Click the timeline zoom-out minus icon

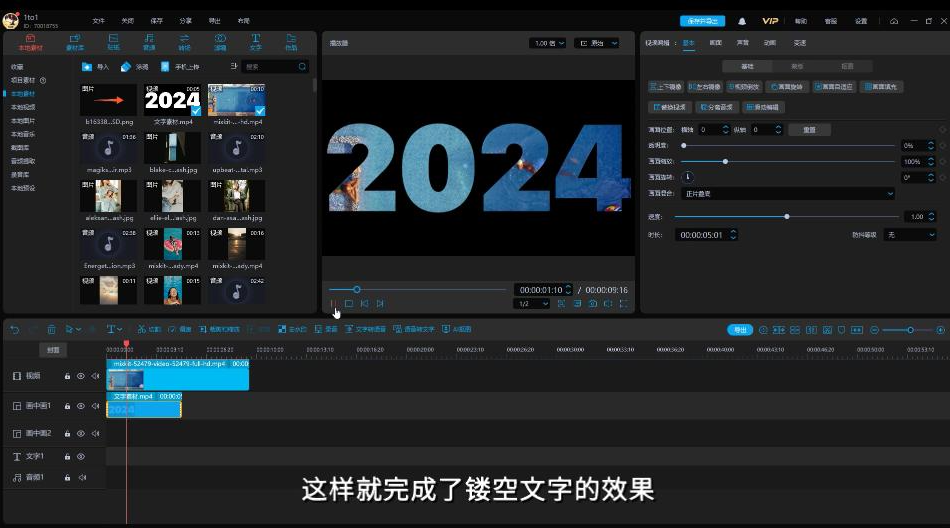click(874, 330)
